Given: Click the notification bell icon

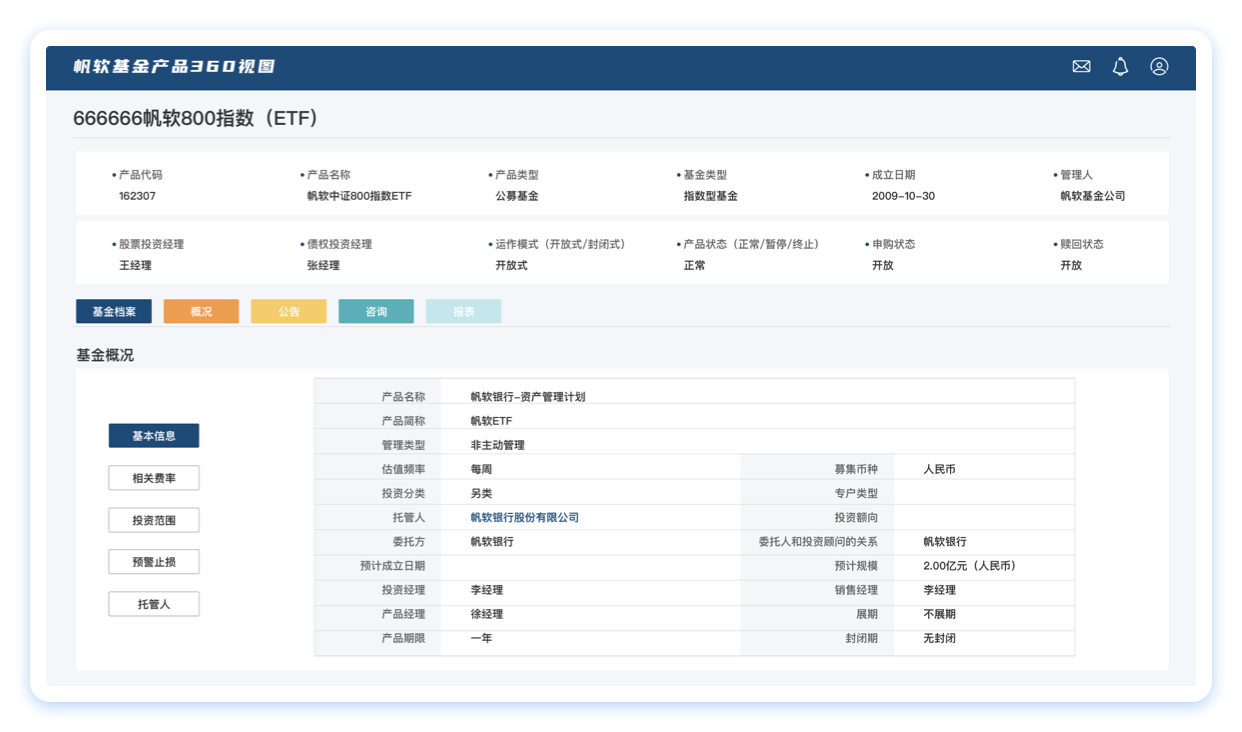Looking at the screenshot, I should 1120,67.
